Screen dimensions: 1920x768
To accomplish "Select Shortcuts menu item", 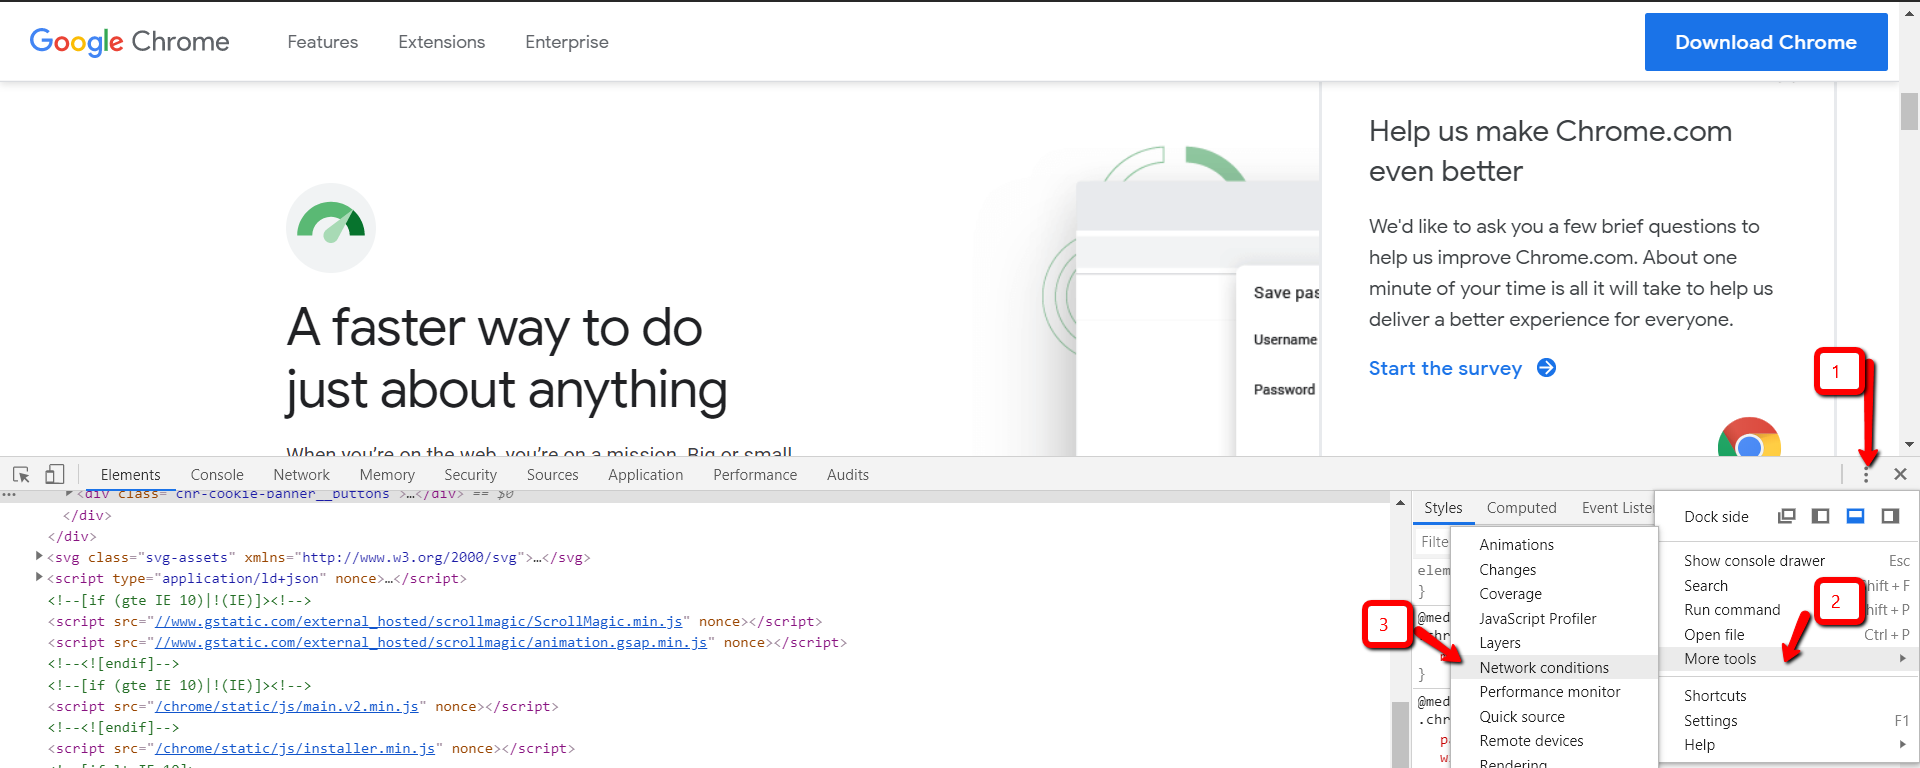I will (x=1788, y=696).
